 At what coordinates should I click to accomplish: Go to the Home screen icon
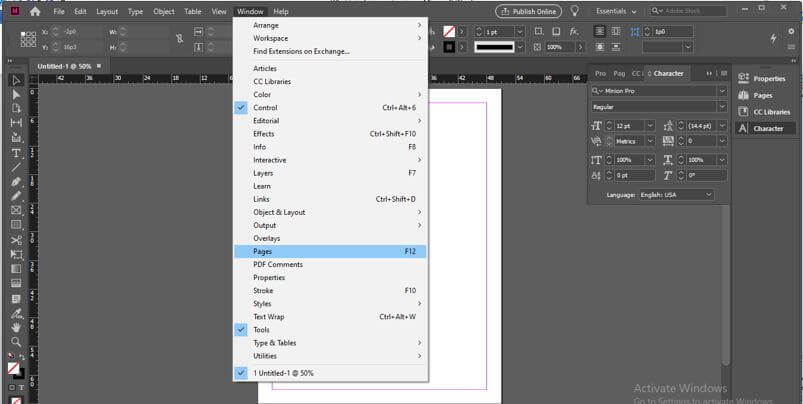35,11
